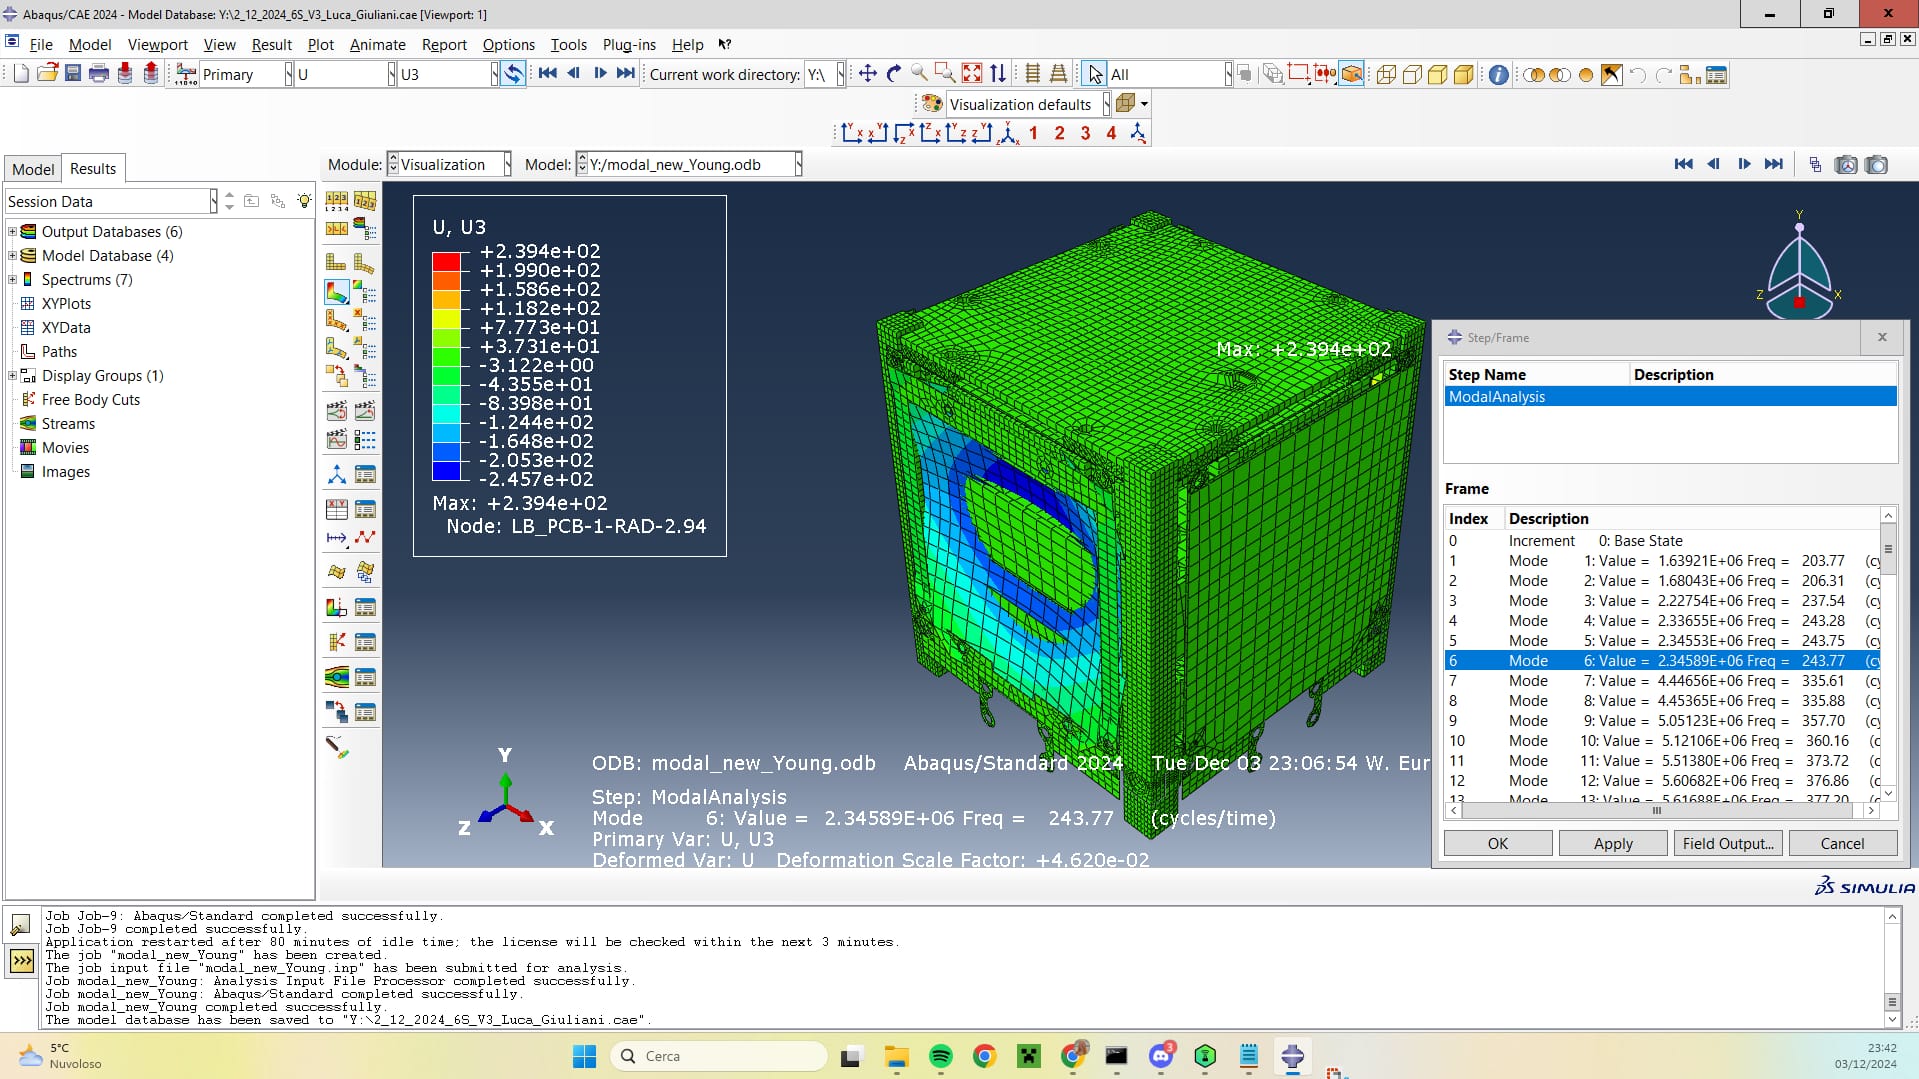Open the Module Visualization dropdown
This screenshot has height=1079, width=1919.
(508, 165)
